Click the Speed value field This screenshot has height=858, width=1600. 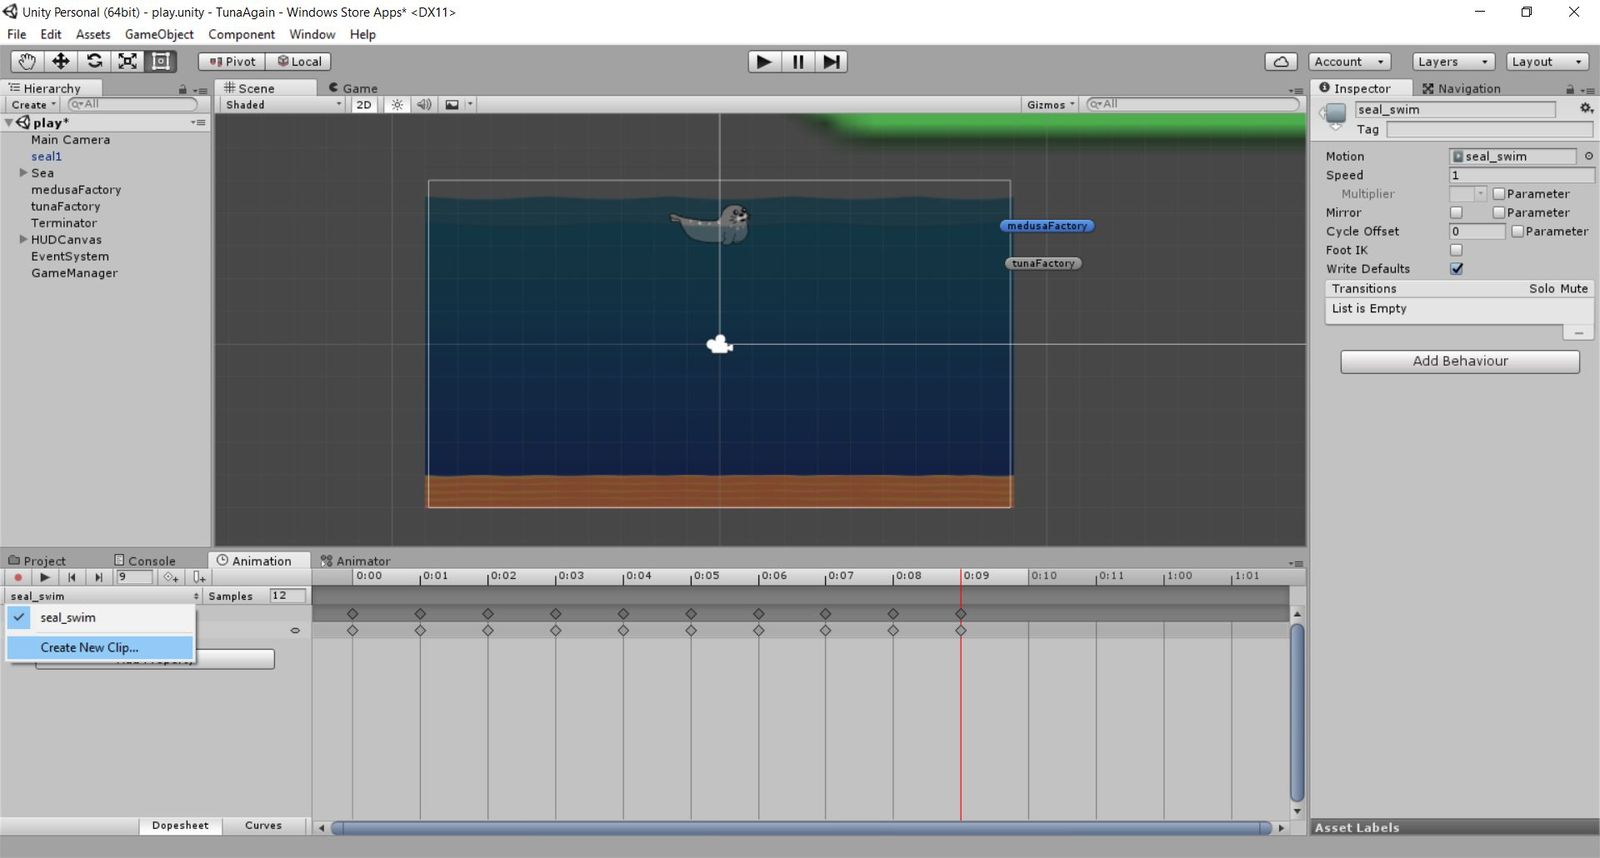pos(1521,175)
